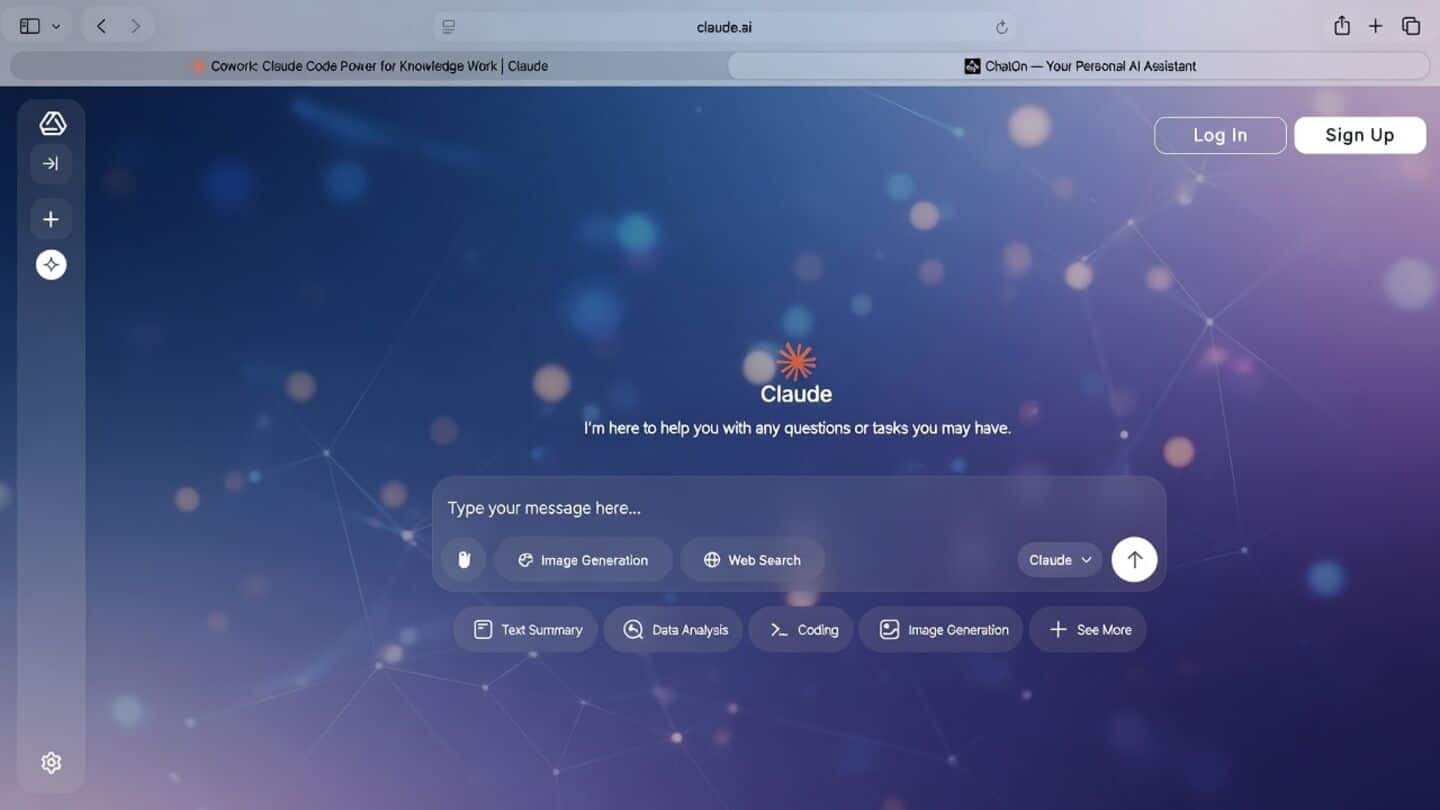Click the round icon button left of Image Generation in the message box

pyautogui.click(x=463, y=560)
